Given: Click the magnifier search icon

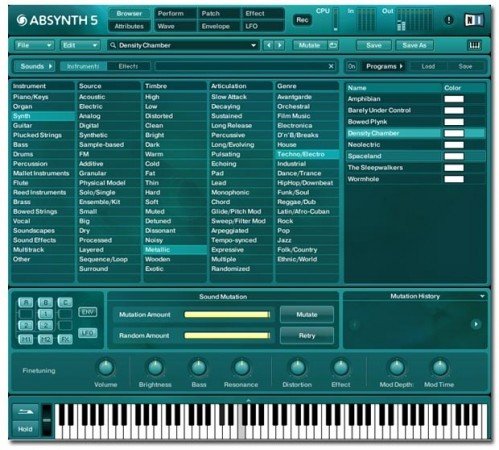Looking at the screenshot, I should [113, 45].
